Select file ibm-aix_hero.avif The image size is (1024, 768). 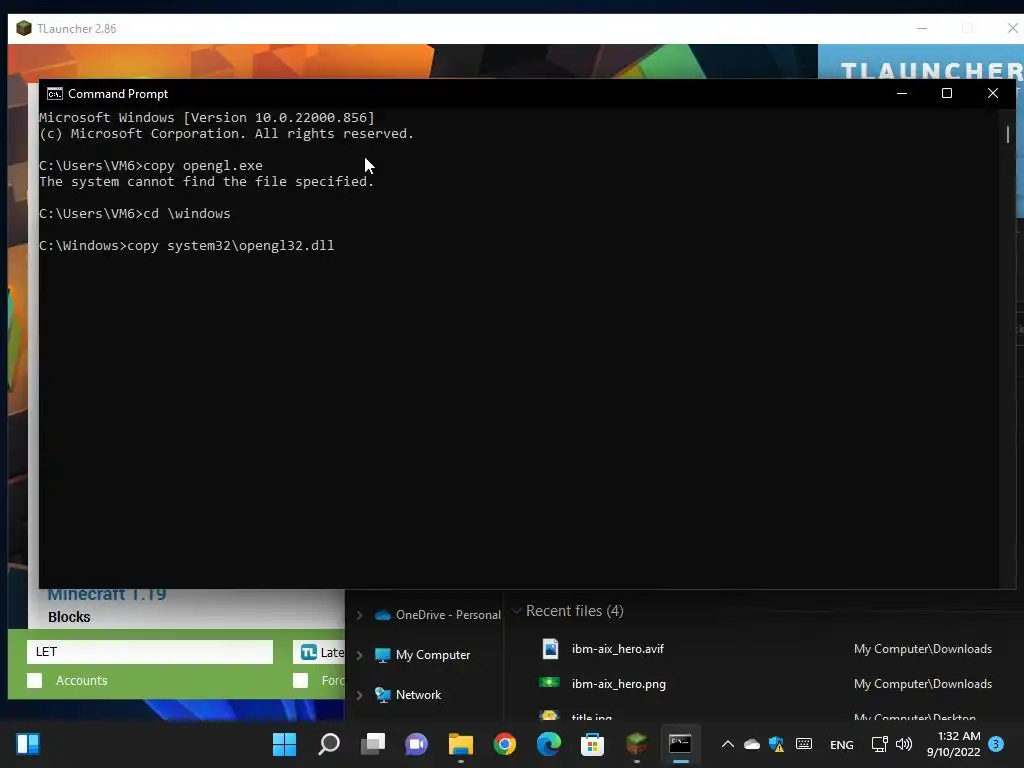(618, 648)
